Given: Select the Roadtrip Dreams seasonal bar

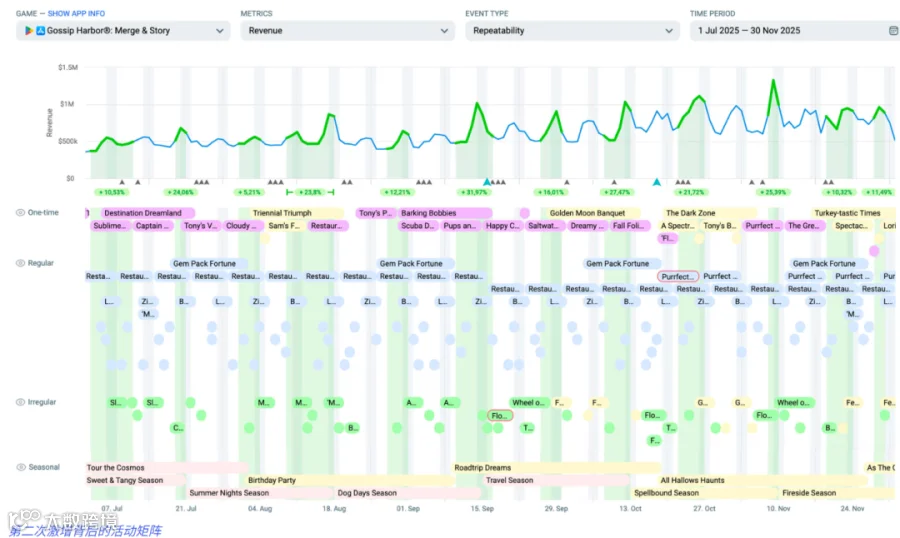Looking at the screenshot, I should tap(556, 467).
